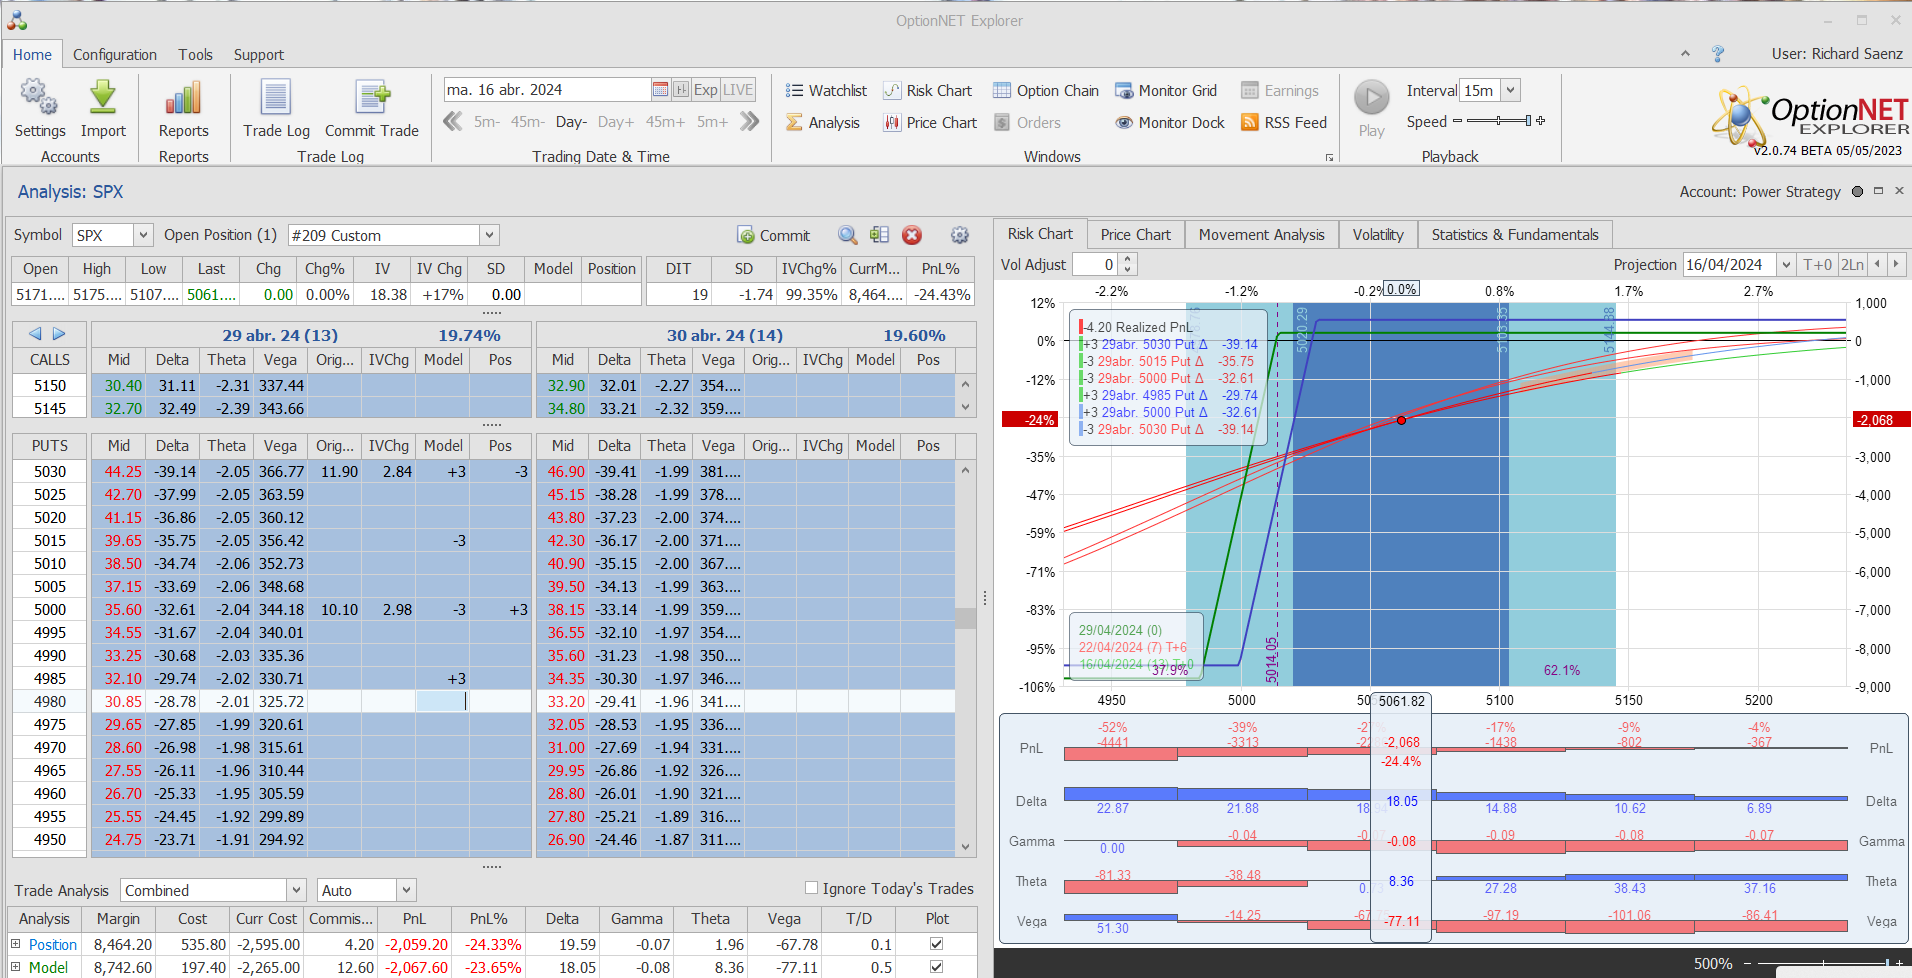This screenshot has height=978, width=1912.
Task: Open the Settings gear icon
Action: [x=39, y=98]
